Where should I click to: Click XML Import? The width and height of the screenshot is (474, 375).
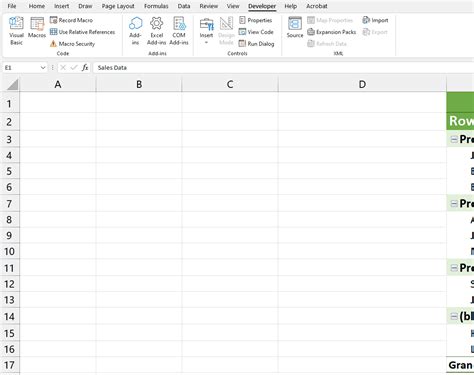pos(375,20)
